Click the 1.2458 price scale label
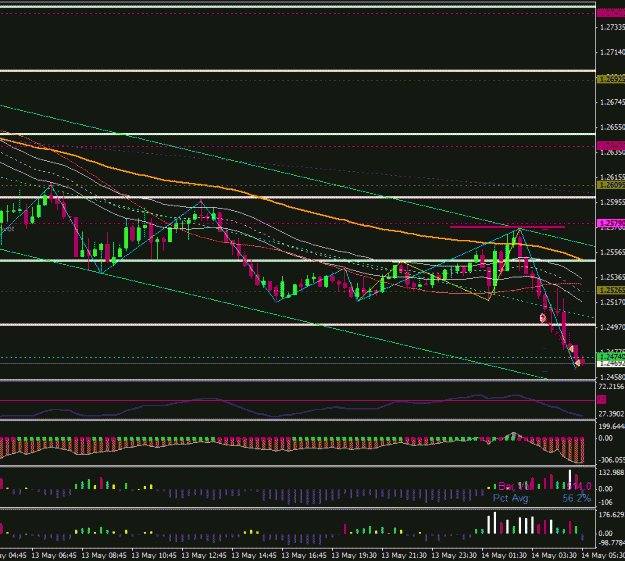 pos(612,377)
